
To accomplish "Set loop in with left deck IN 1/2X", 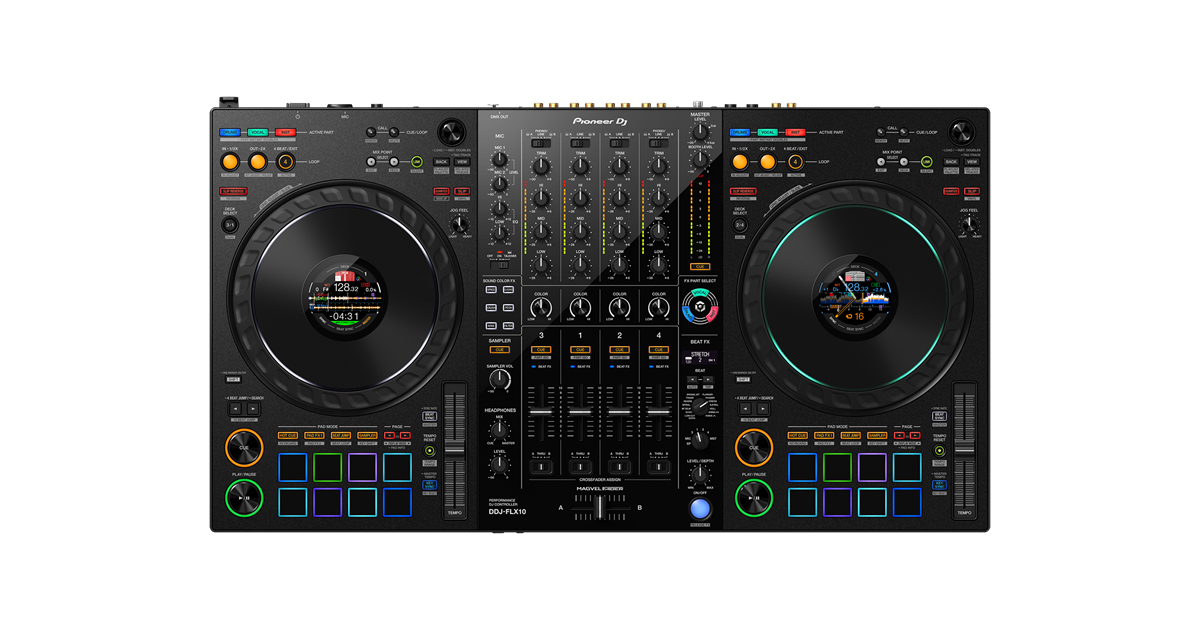I will (230, 162).
